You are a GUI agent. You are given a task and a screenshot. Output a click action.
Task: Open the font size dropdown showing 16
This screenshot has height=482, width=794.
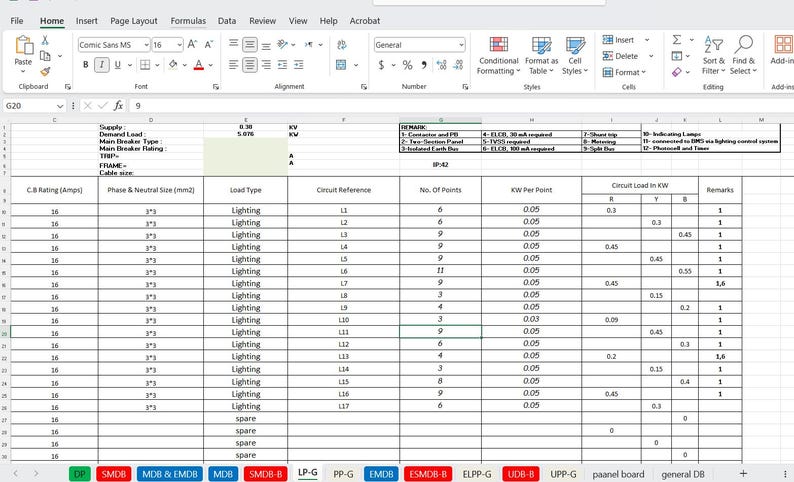(x=179, y=45)
